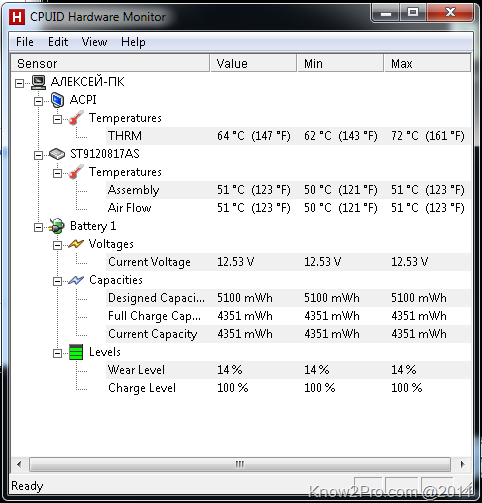Select the Charge Level row
This screenshot has width=482, height=503.
288,388
